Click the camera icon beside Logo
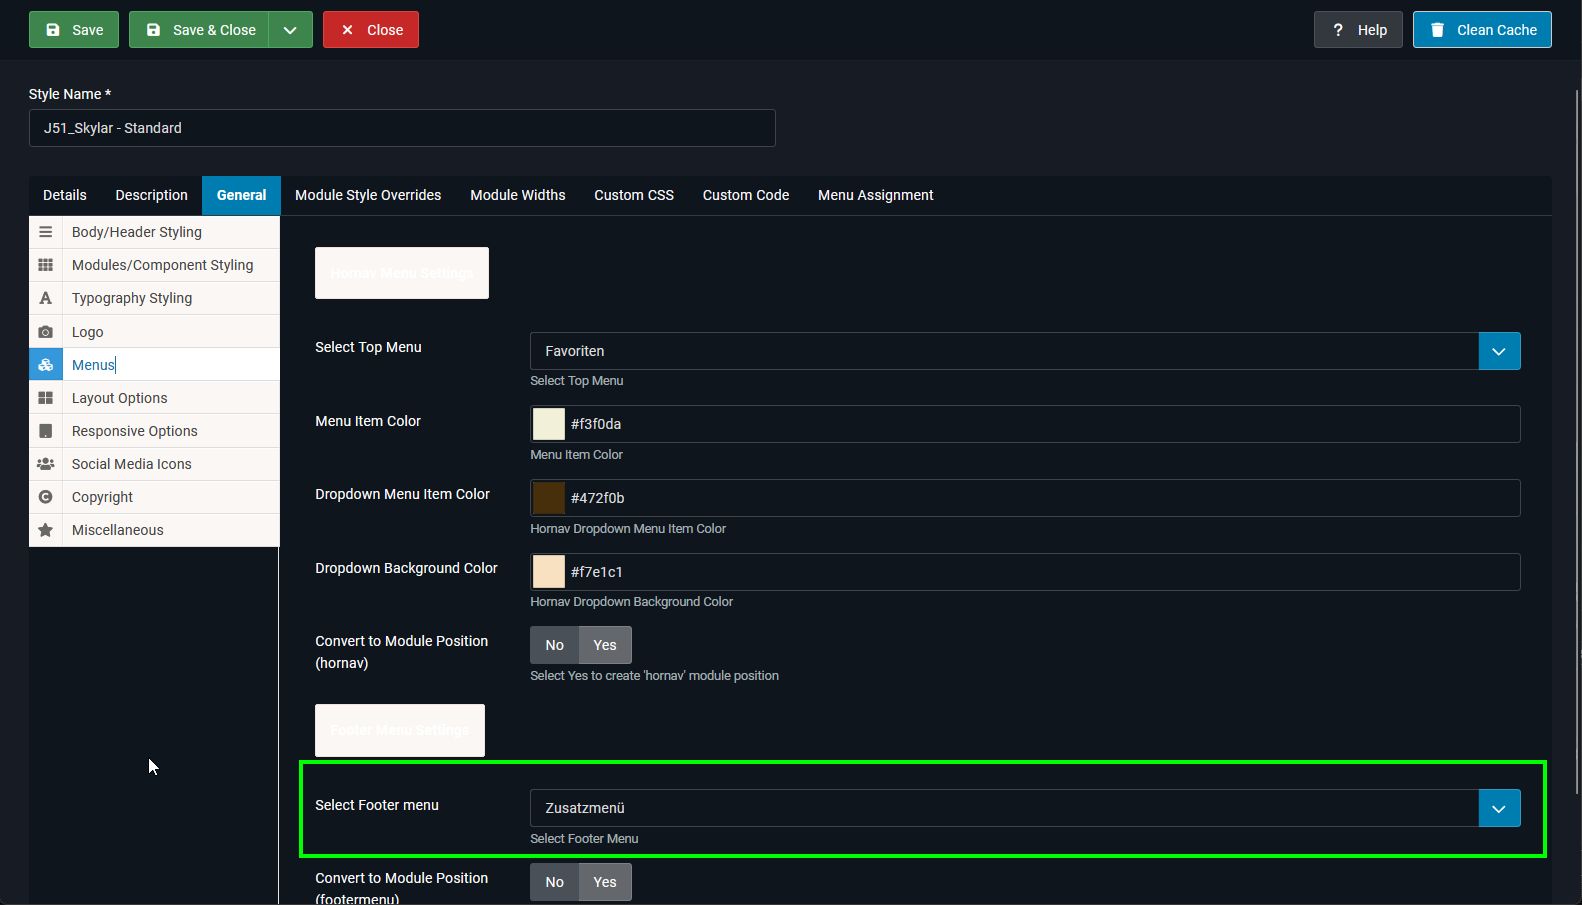Viewport: 1582px width, 905px height. 45,332
